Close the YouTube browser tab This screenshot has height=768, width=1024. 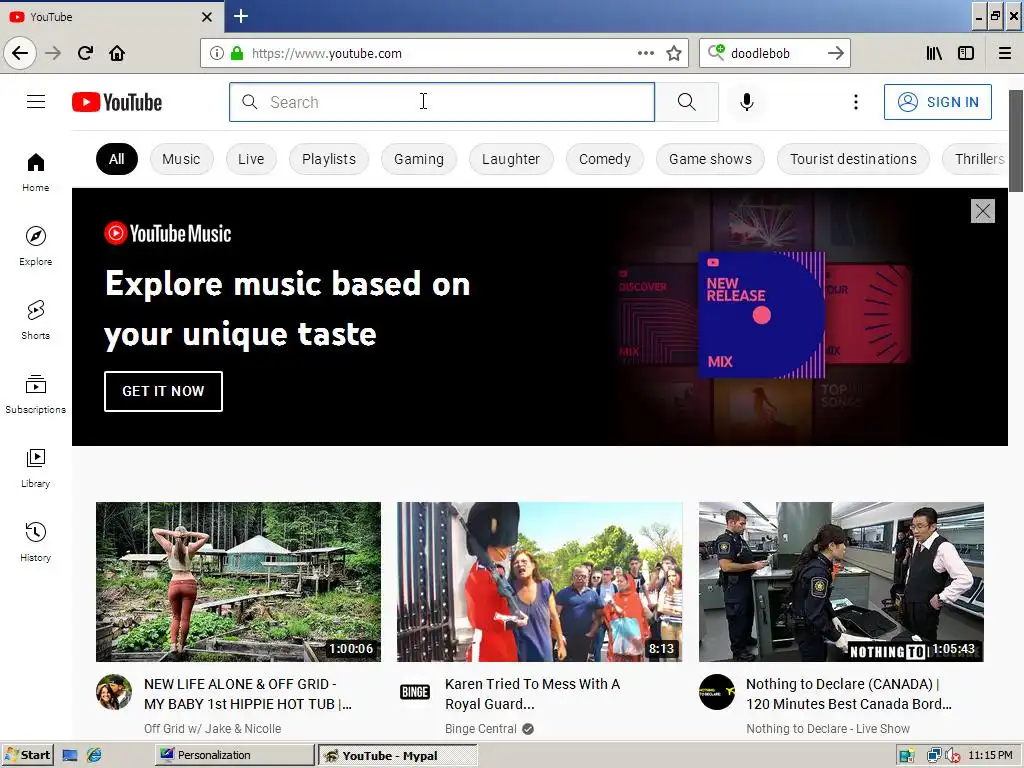point(206,17)
